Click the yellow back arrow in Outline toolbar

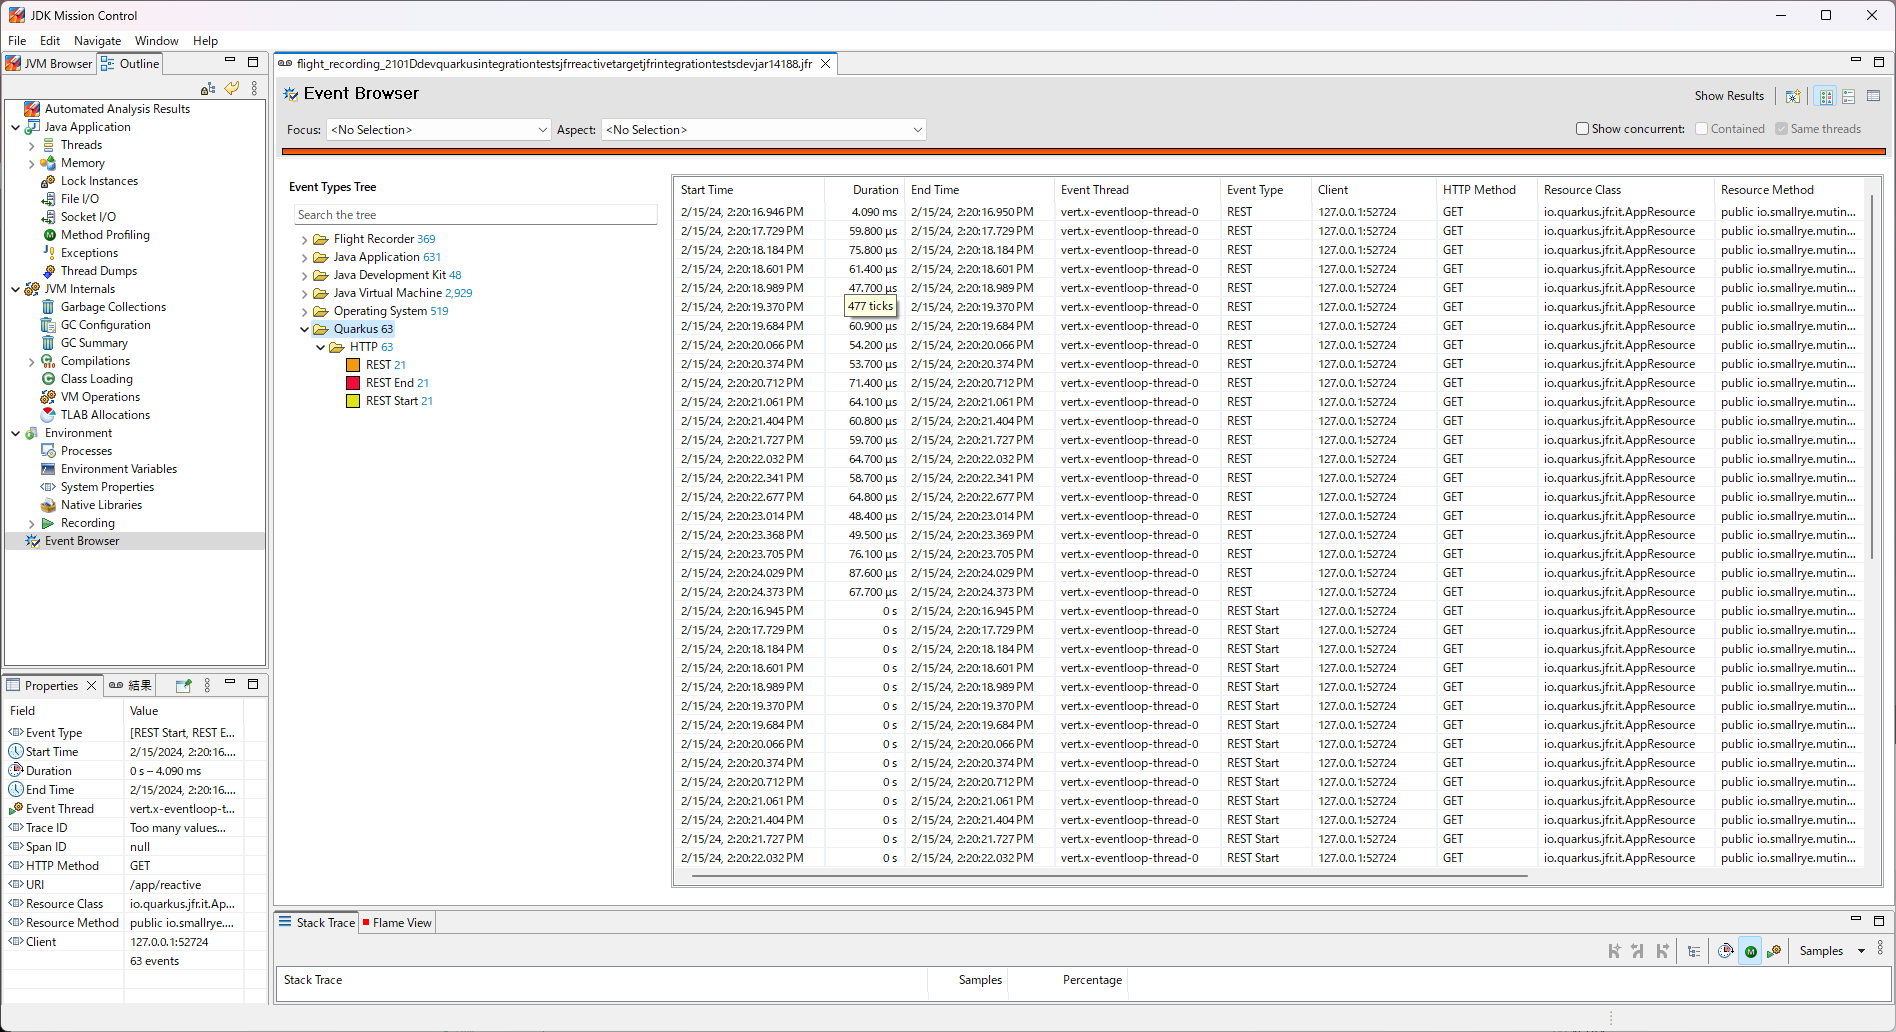coord(231,88)
